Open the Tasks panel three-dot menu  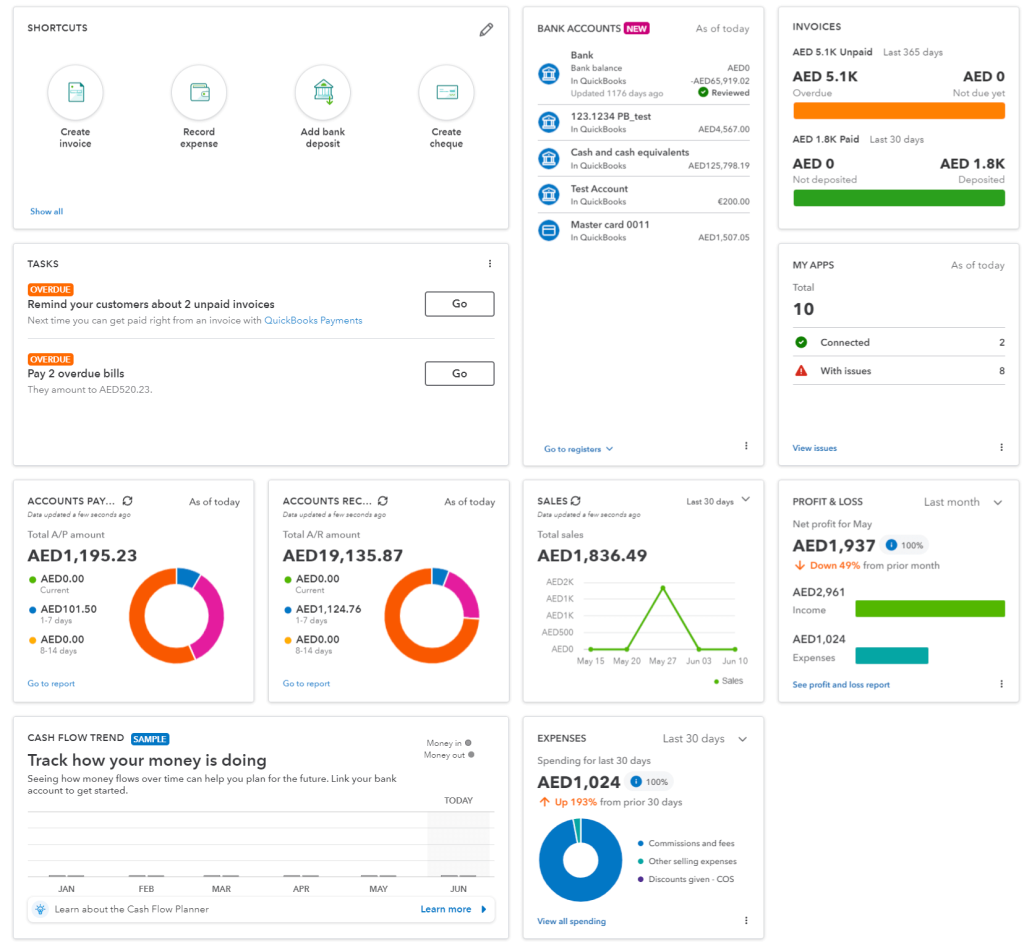(490, 264)
